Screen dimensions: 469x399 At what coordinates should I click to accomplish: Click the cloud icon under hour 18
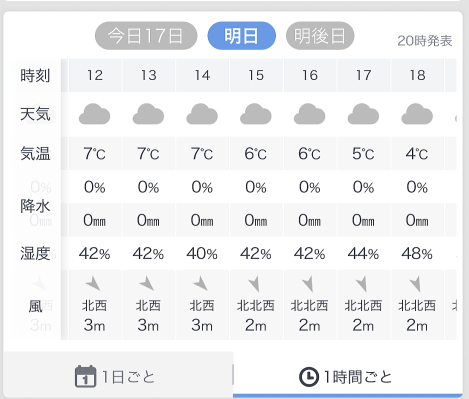coord(417,114)
